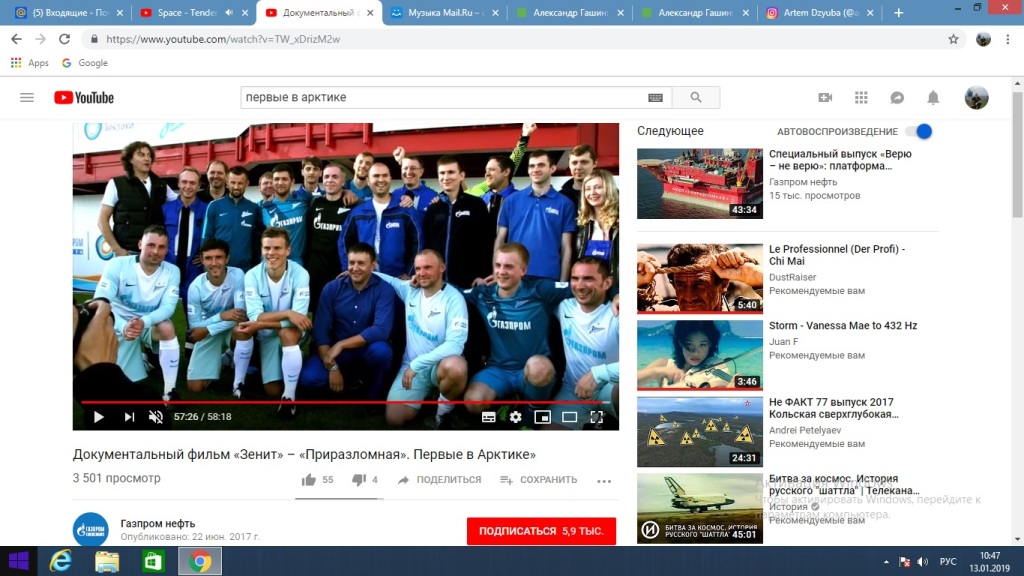This screenshot has width=1024, height=576.
Task: Open a new browser tab
Action: [x=899, y=12]
